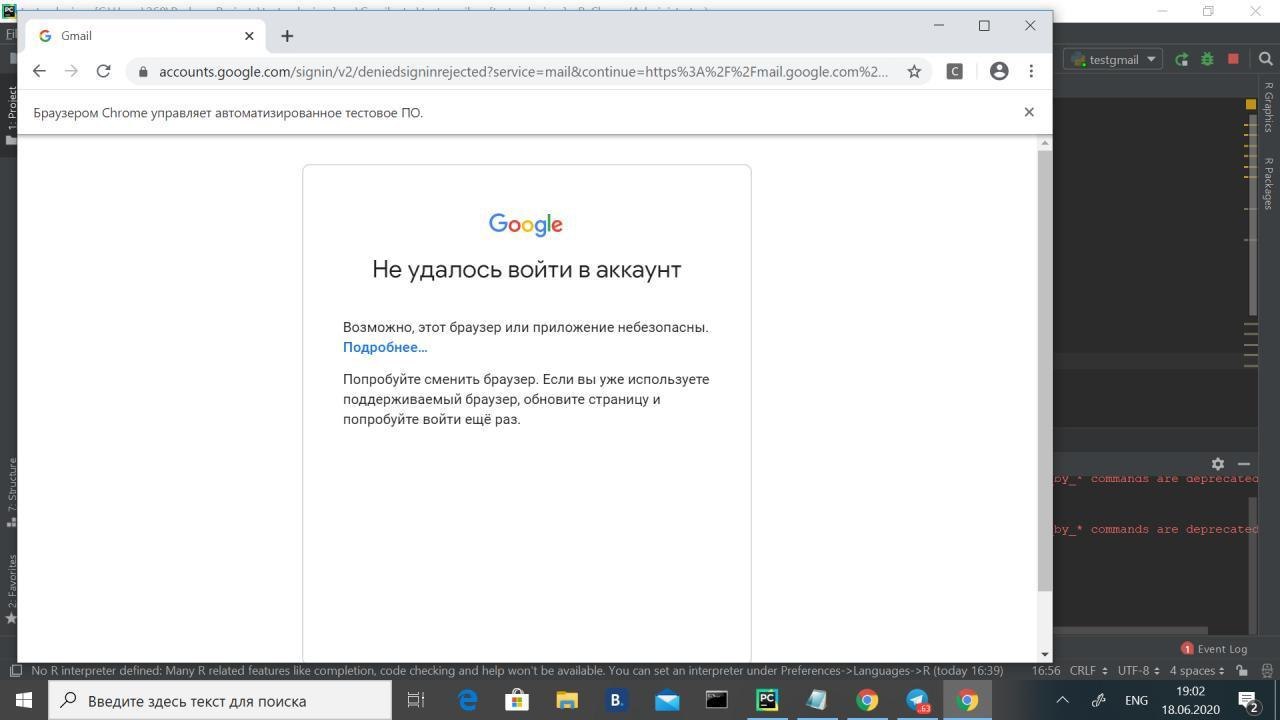Open the R Graphics side panel
The width and height of the screenshot is (1280, 720).
tap(1269, 107)
